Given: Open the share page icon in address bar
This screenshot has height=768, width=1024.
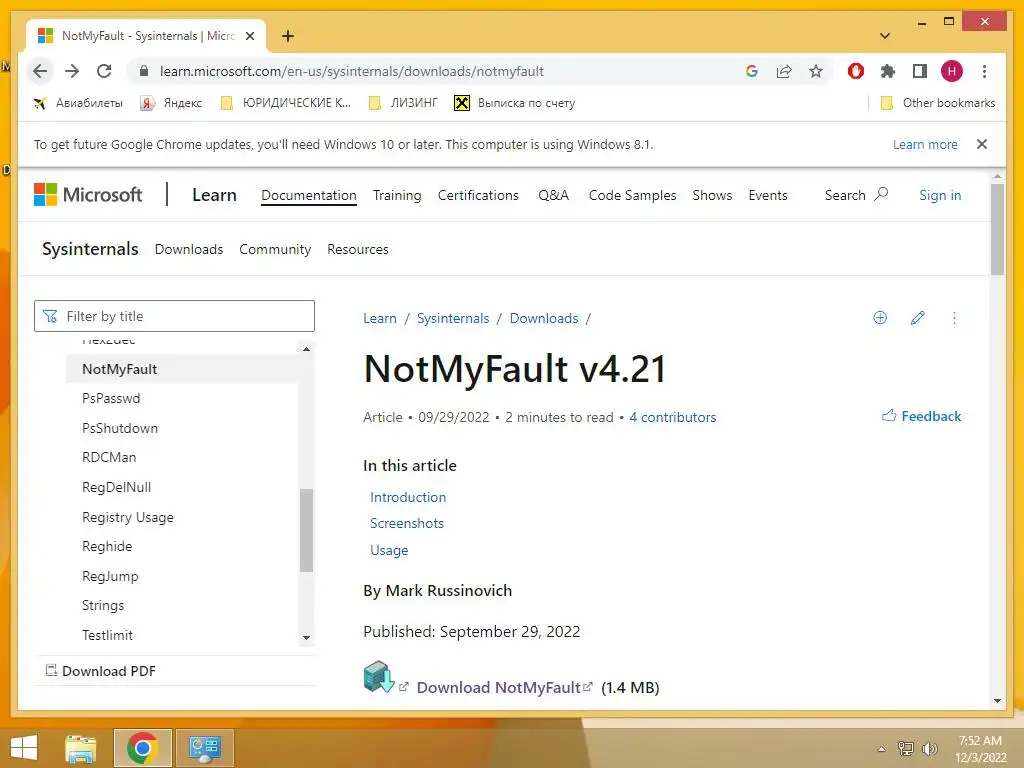Looking at the screenshot, I should 784,71.
